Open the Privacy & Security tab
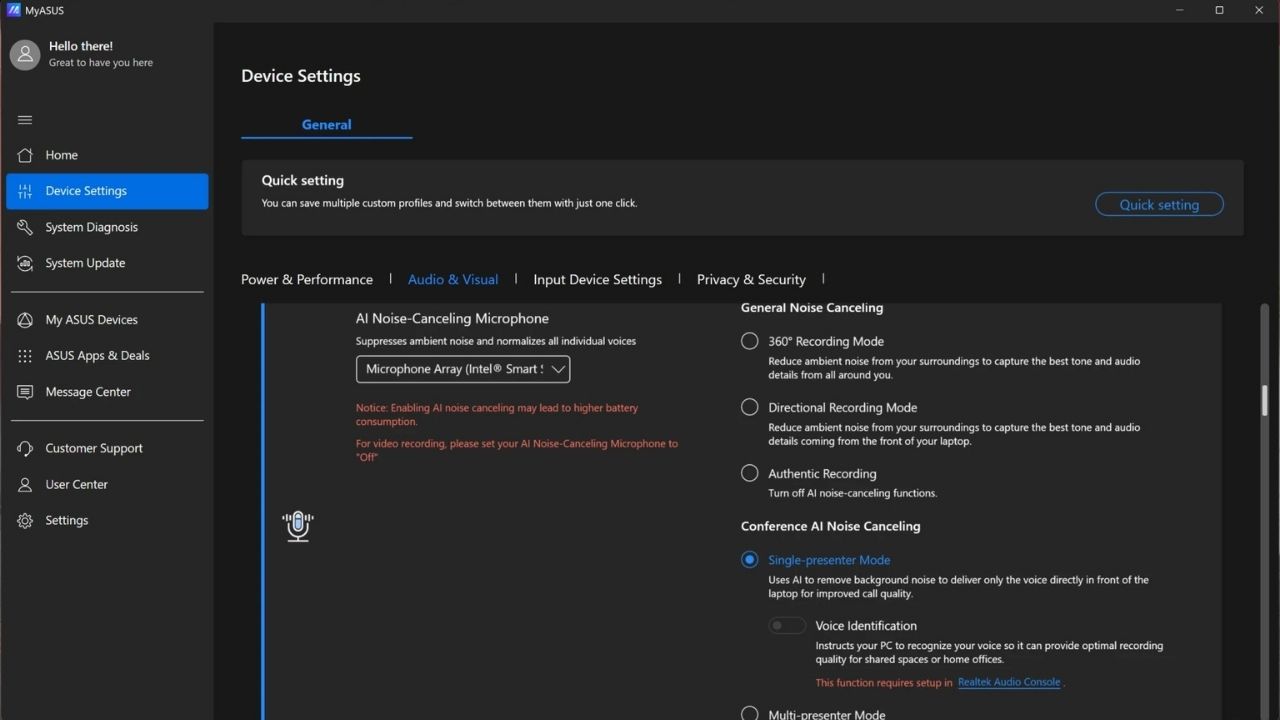This screenshot has height=720, width=1280. (751, 280)
